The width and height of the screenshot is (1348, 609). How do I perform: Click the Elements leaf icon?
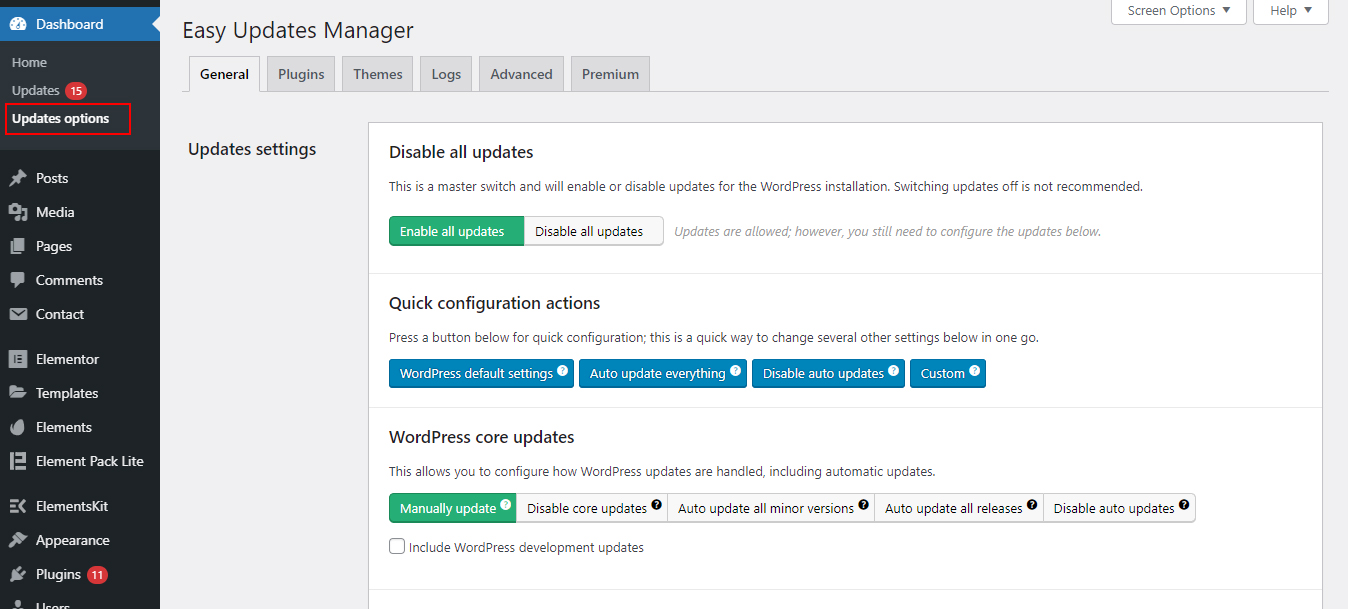click(x=18, y=427)
